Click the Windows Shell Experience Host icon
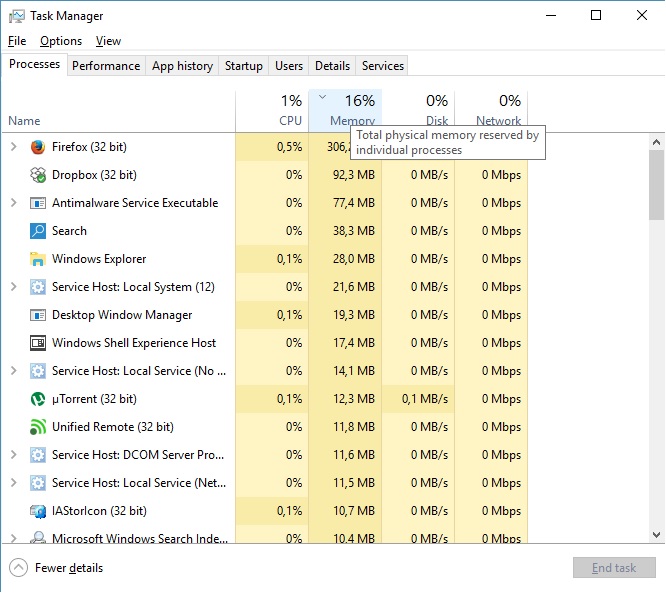The width and height of the screenshot is (666, 593). pos(38,343)
